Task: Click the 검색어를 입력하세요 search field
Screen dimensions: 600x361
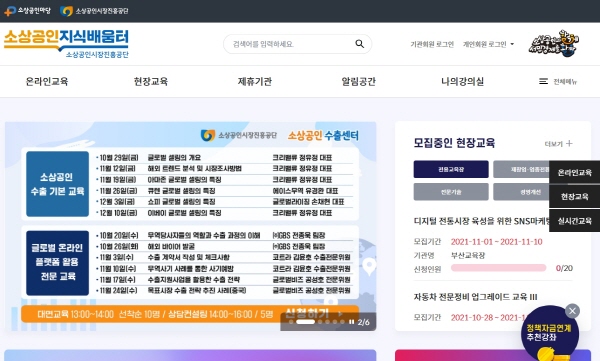Action: pyautogui.click(x=297, y=44)
